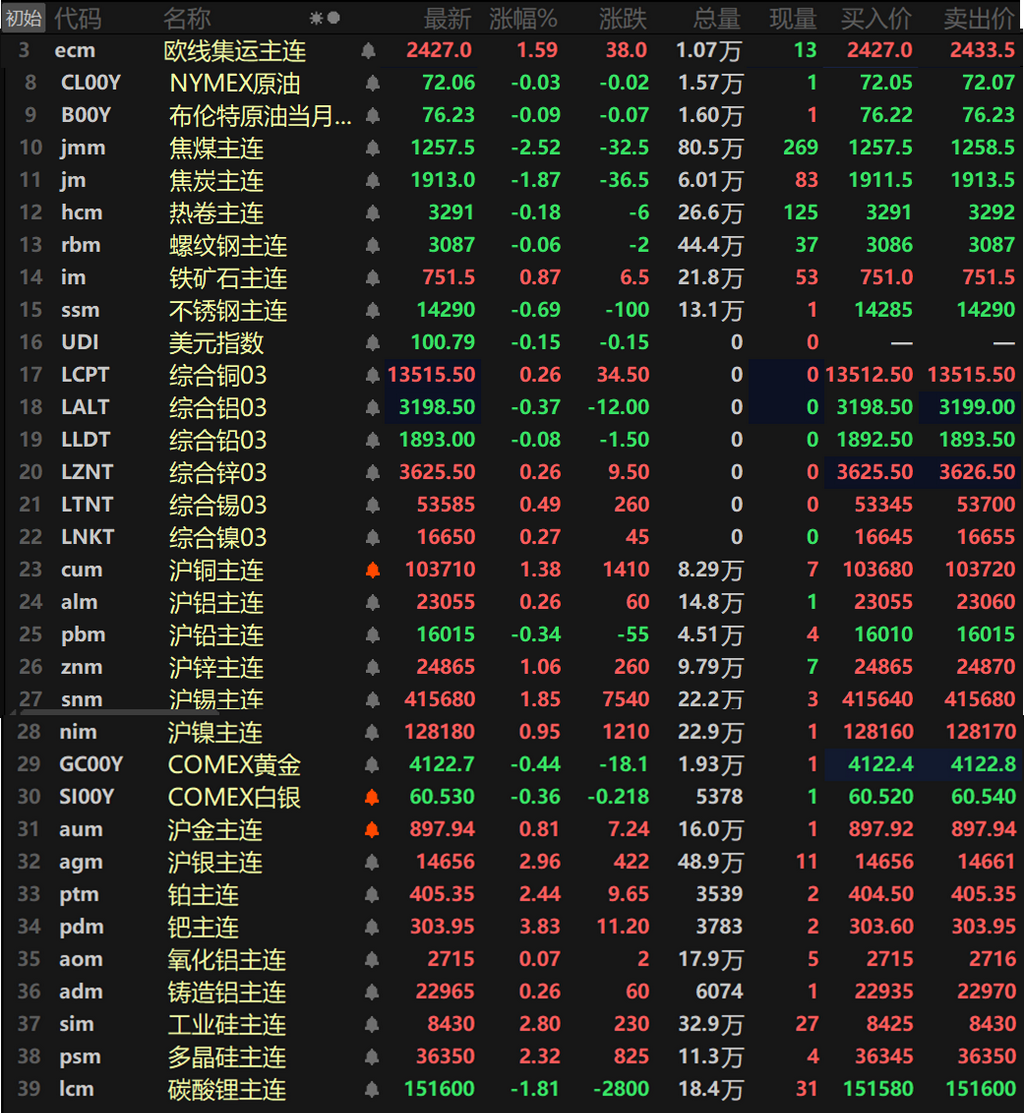Viewport: 1024px width, 1113px height.
Task: Select the 综合铅03 name cell
Action: coord(218,440)
